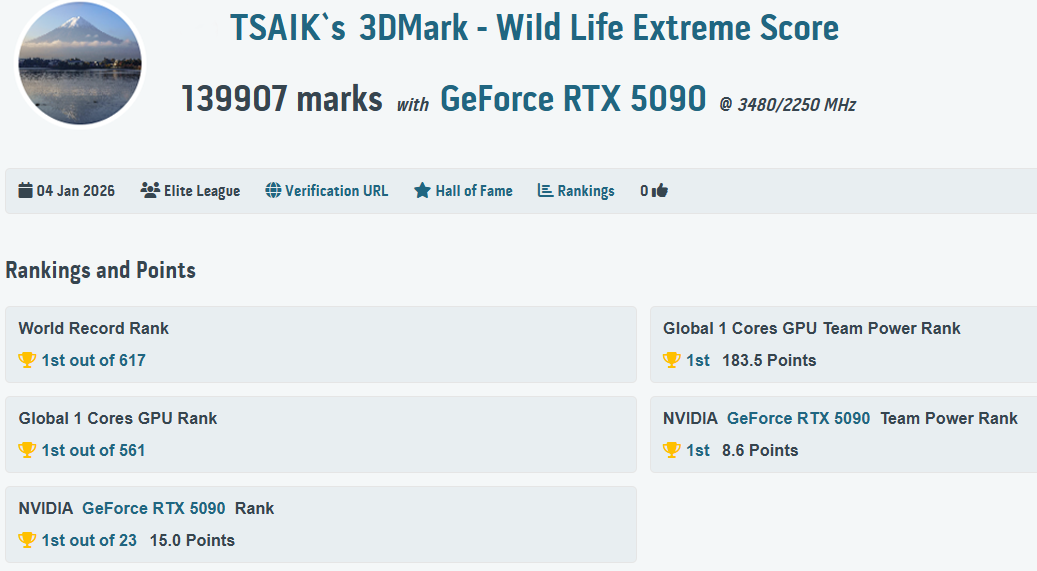Go to the Rankings link in the info bar
The height and width of the screenshot is (571, 1037).
tap(585, 191)
